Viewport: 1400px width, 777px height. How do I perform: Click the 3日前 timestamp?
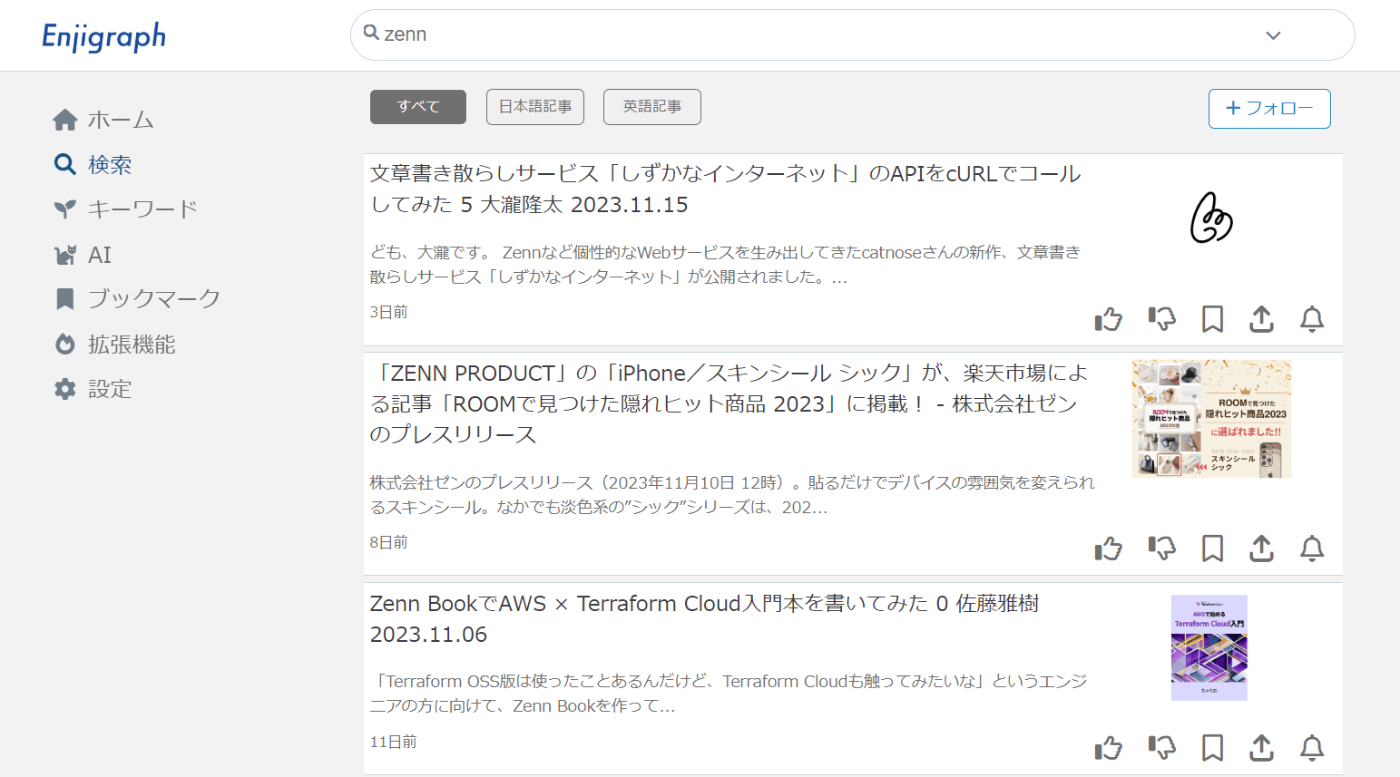(389, 312)
